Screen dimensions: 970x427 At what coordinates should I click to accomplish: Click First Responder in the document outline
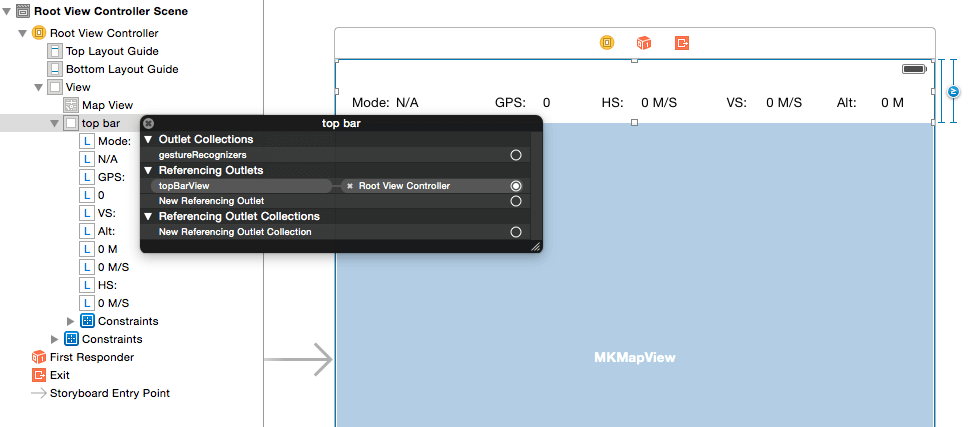tap(91, 357)
